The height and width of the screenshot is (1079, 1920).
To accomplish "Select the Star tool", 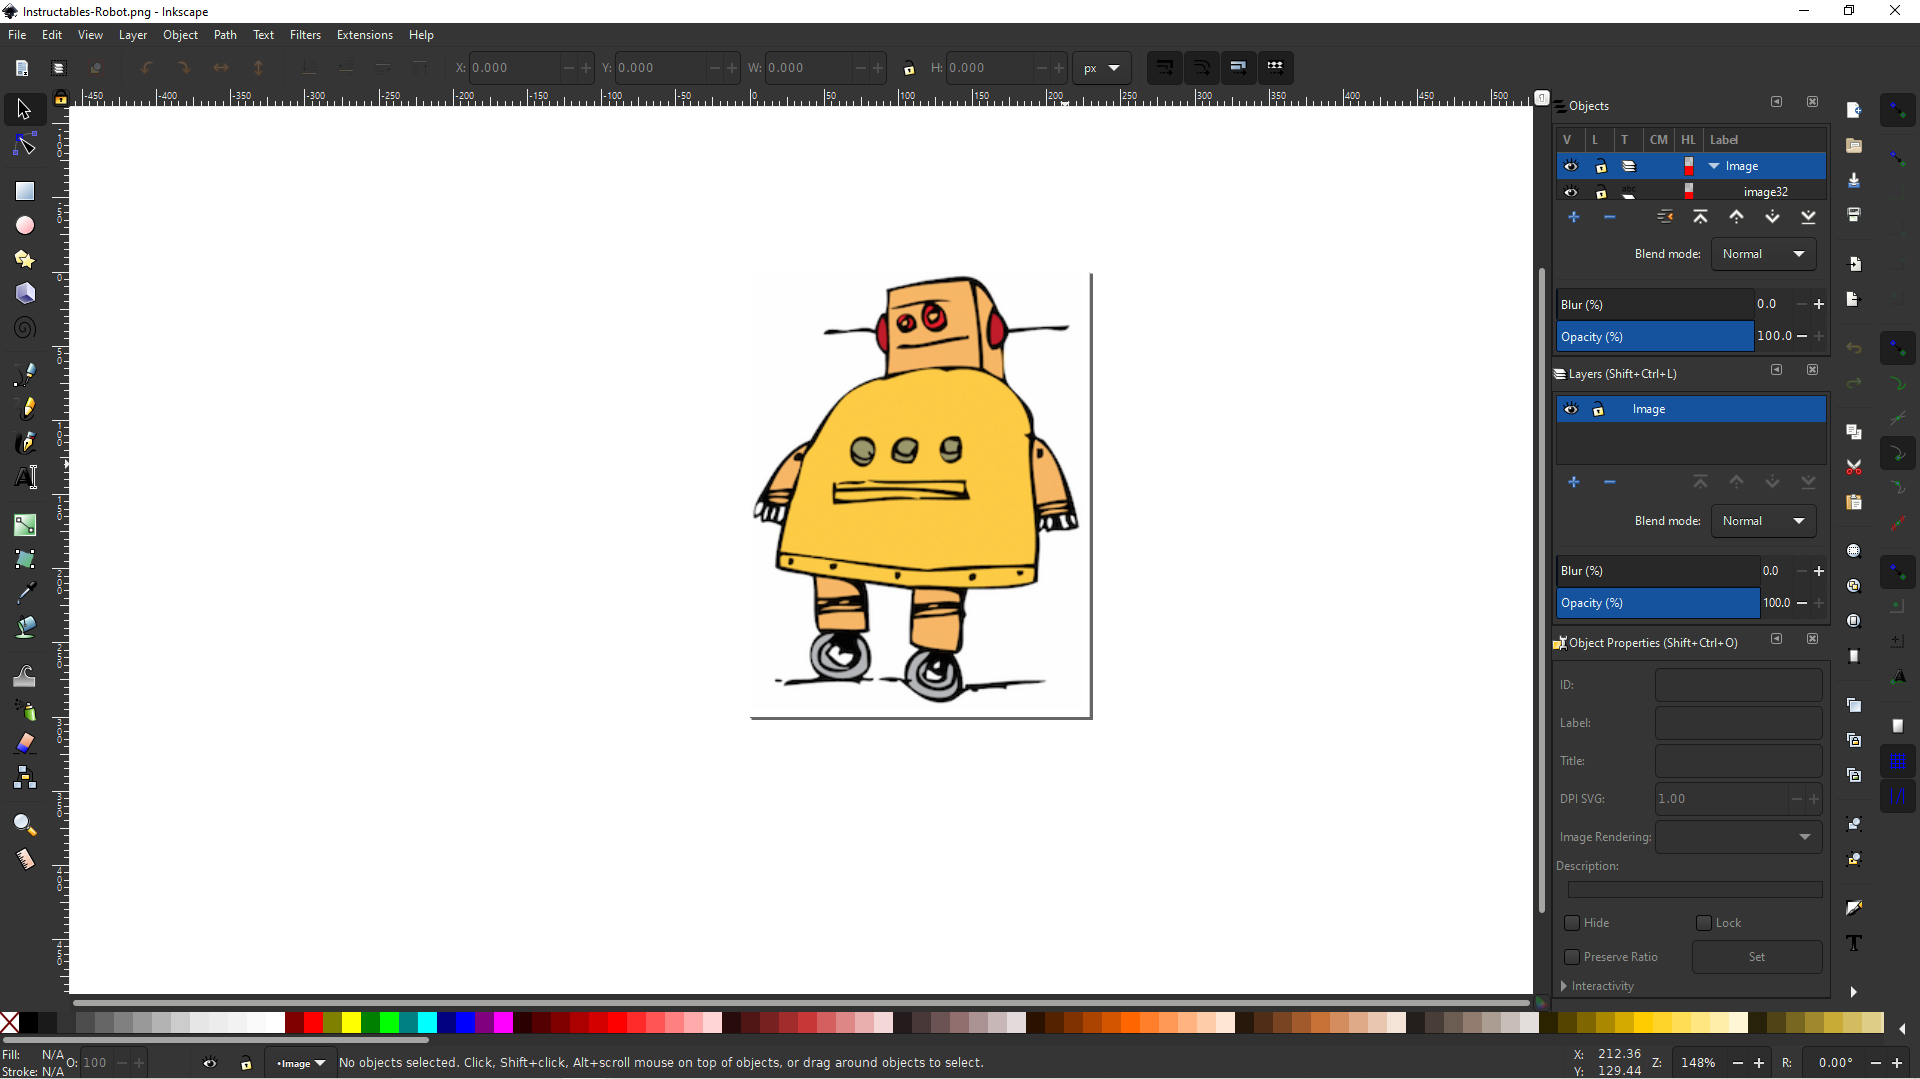I will tap(23, 259).
